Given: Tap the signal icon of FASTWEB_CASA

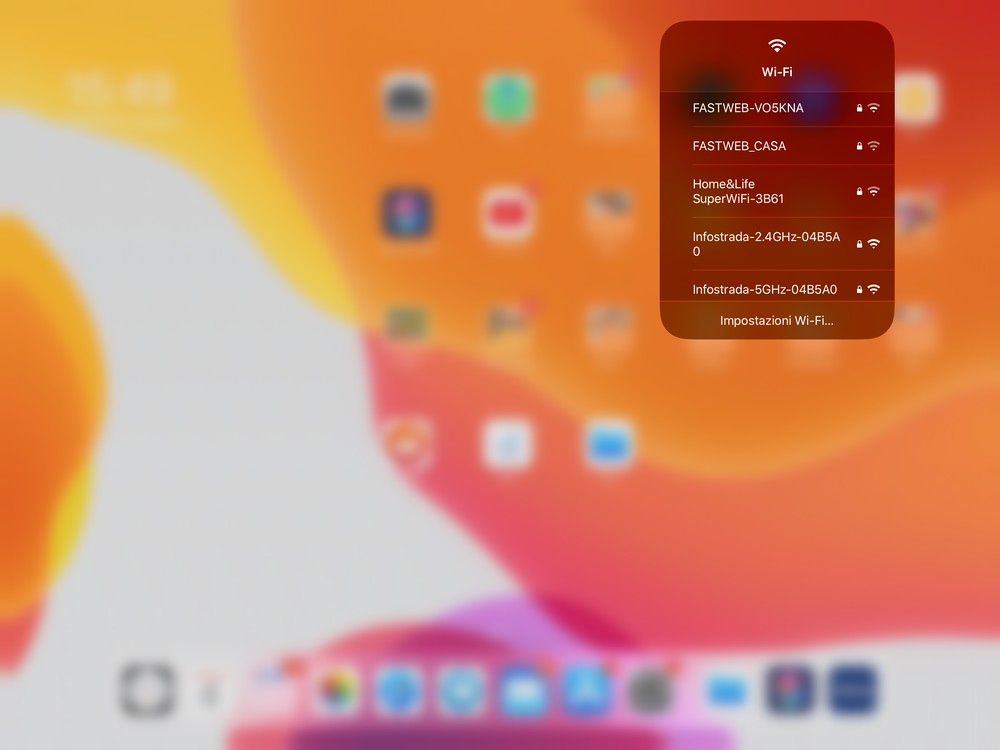Looking at the screenshot, I should (x=874, y=146).
